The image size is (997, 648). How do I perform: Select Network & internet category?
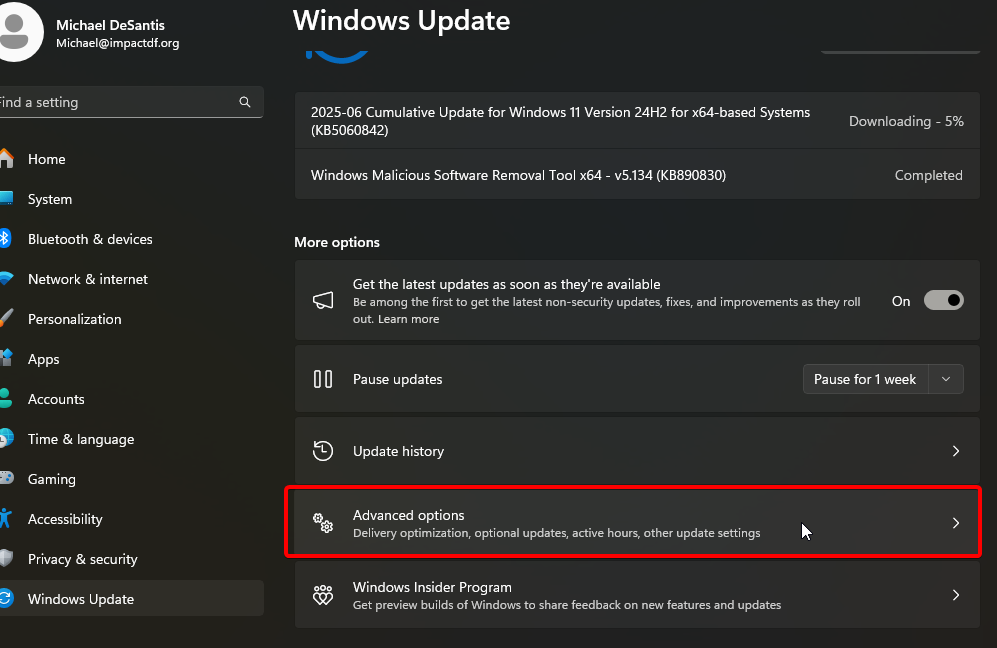(x=88, y=279)
